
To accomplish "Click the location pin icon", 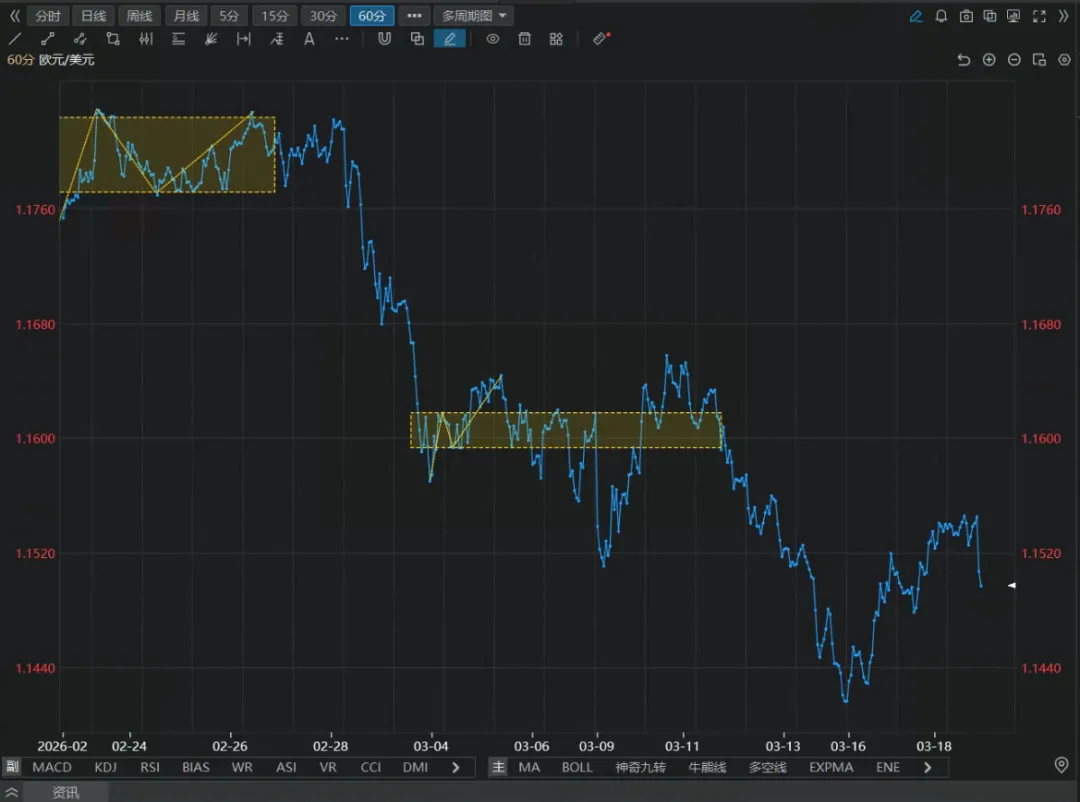I will pos(1061,765).
